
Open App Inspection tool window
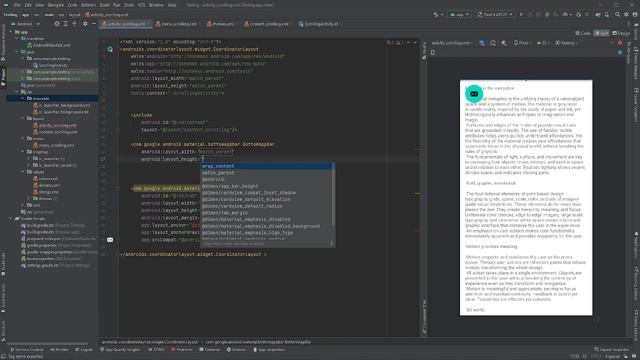point(268,350)
